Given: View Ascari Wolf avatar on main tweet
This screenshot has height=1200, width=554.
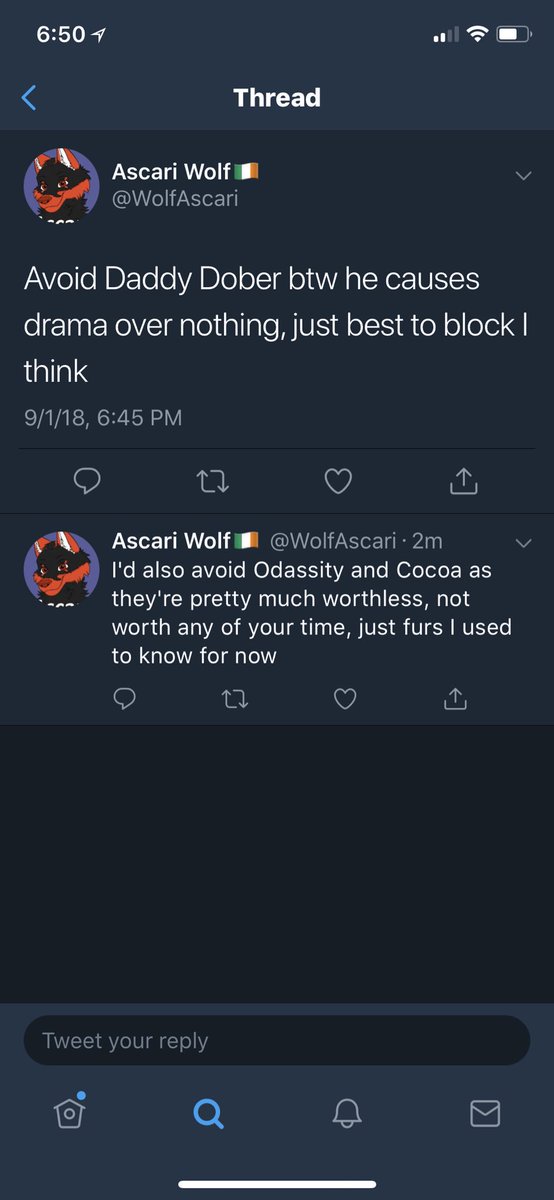Looking at the screenshot, I should pyautogui.click(x=61, y=186).
